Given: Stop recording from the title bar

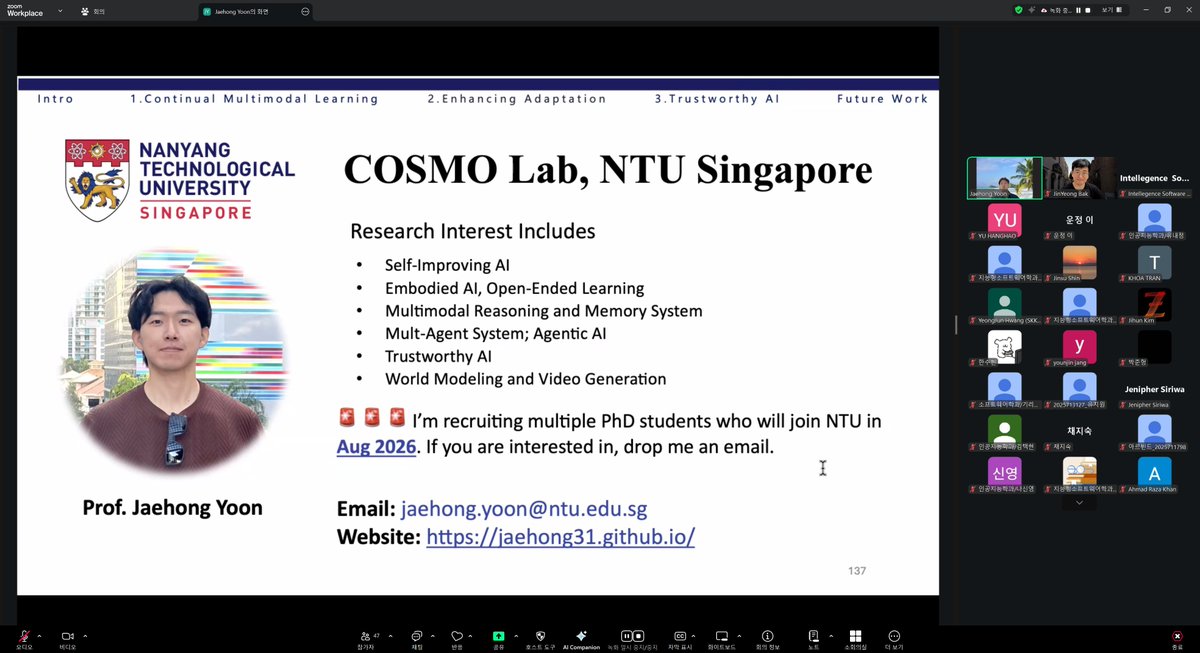Looking at the screenshot, I should tap(1087, 10).
